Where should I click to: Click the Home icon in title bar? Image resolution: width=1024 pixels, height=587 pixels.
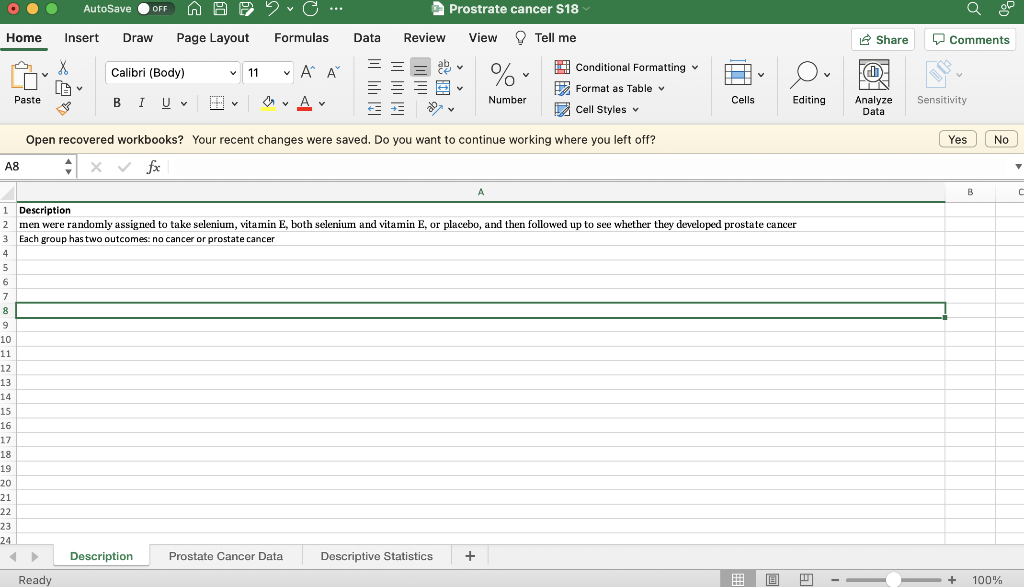pyautogui.click(x=194, y=8)
